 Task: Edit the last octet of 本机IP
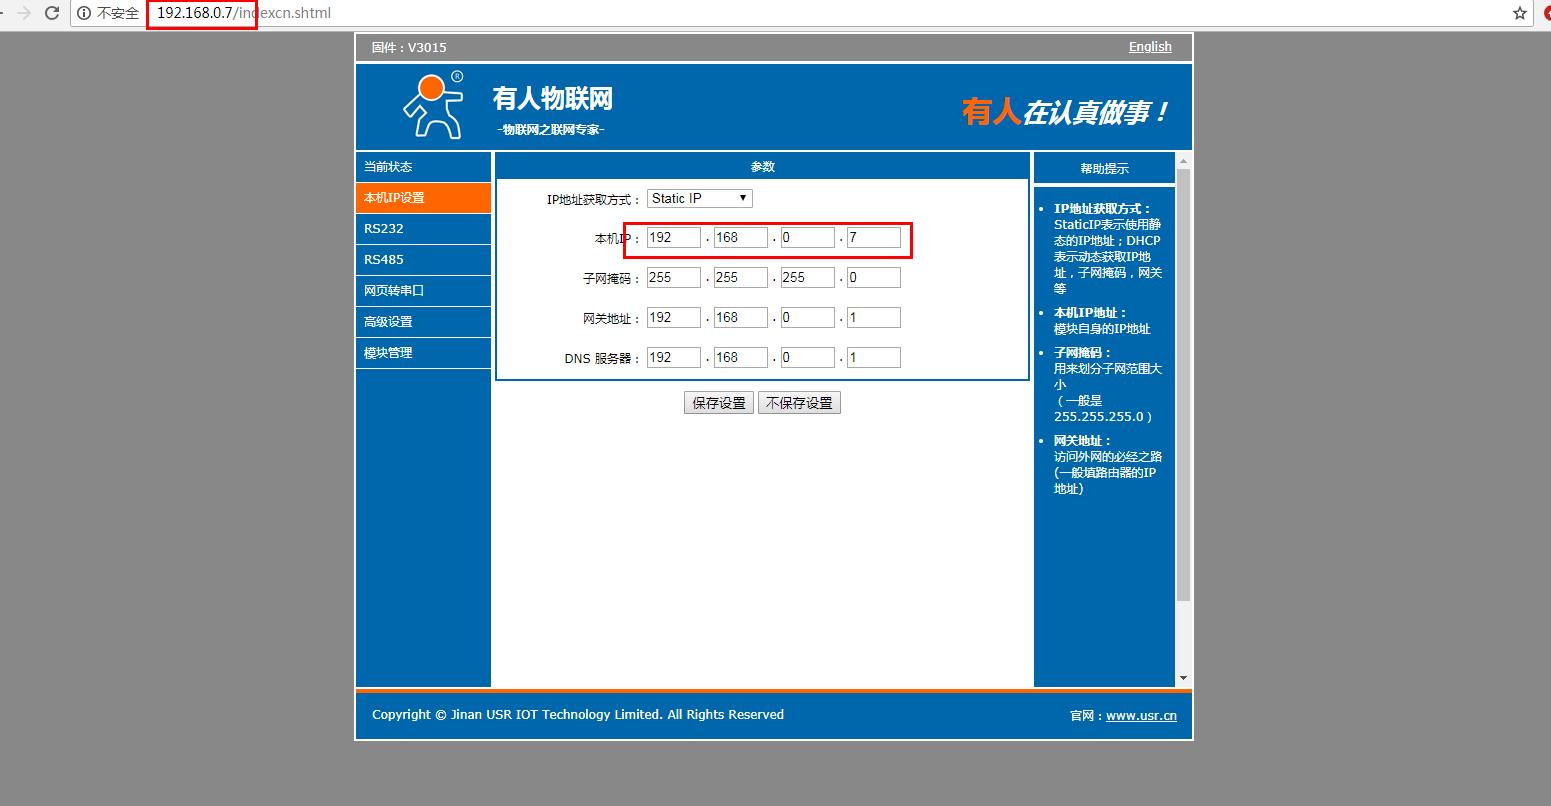[x=874, y=238]
